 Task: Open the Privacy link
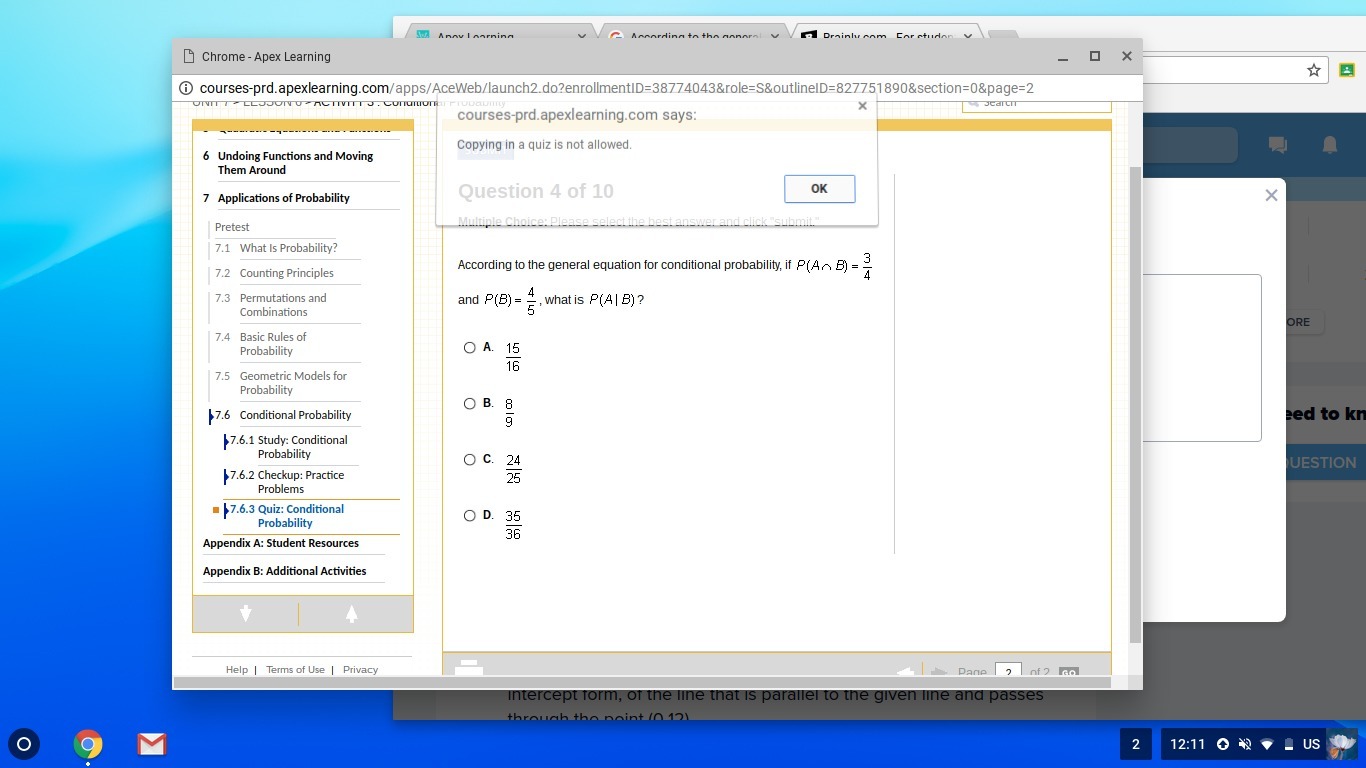360,670
